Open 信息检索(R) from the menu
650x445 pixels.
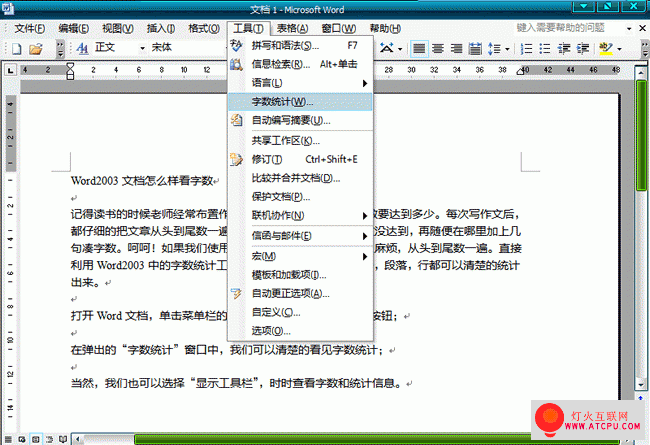point(301,64)
